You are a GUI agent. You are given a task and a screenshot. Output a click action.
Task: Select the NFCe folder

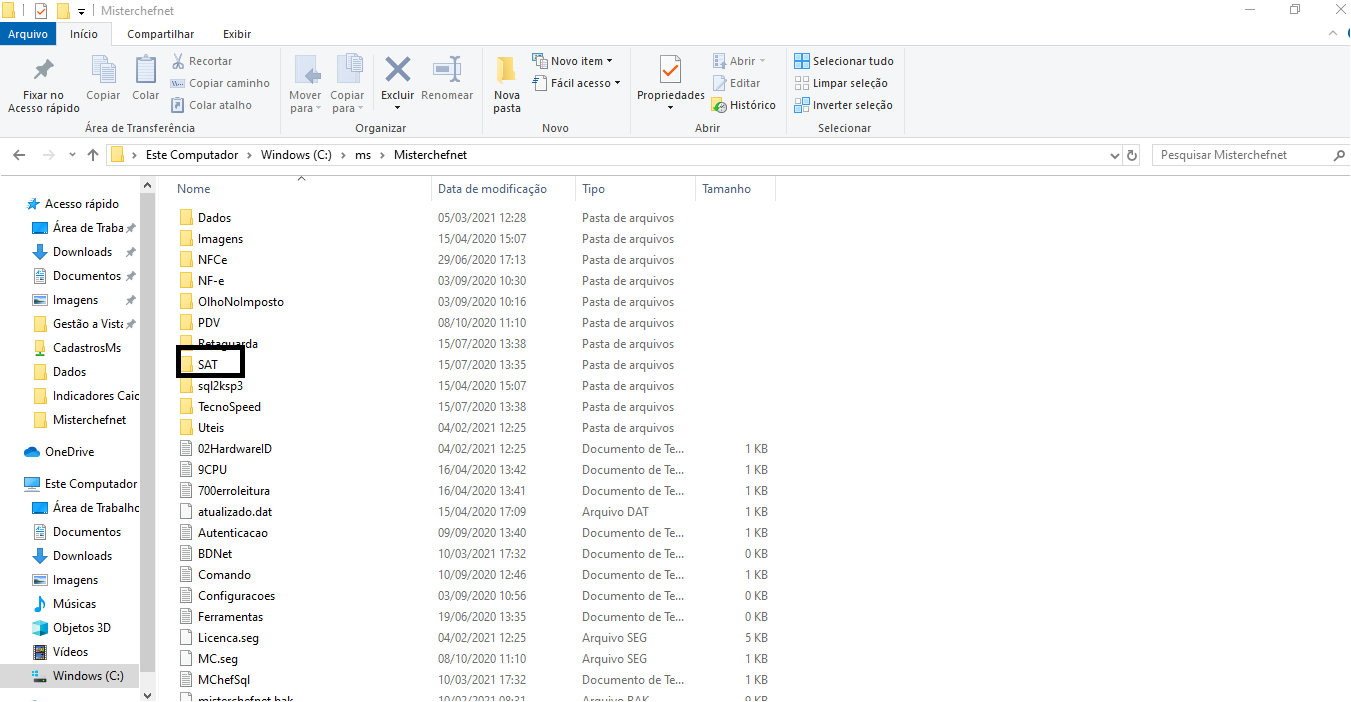pos(212,260)
